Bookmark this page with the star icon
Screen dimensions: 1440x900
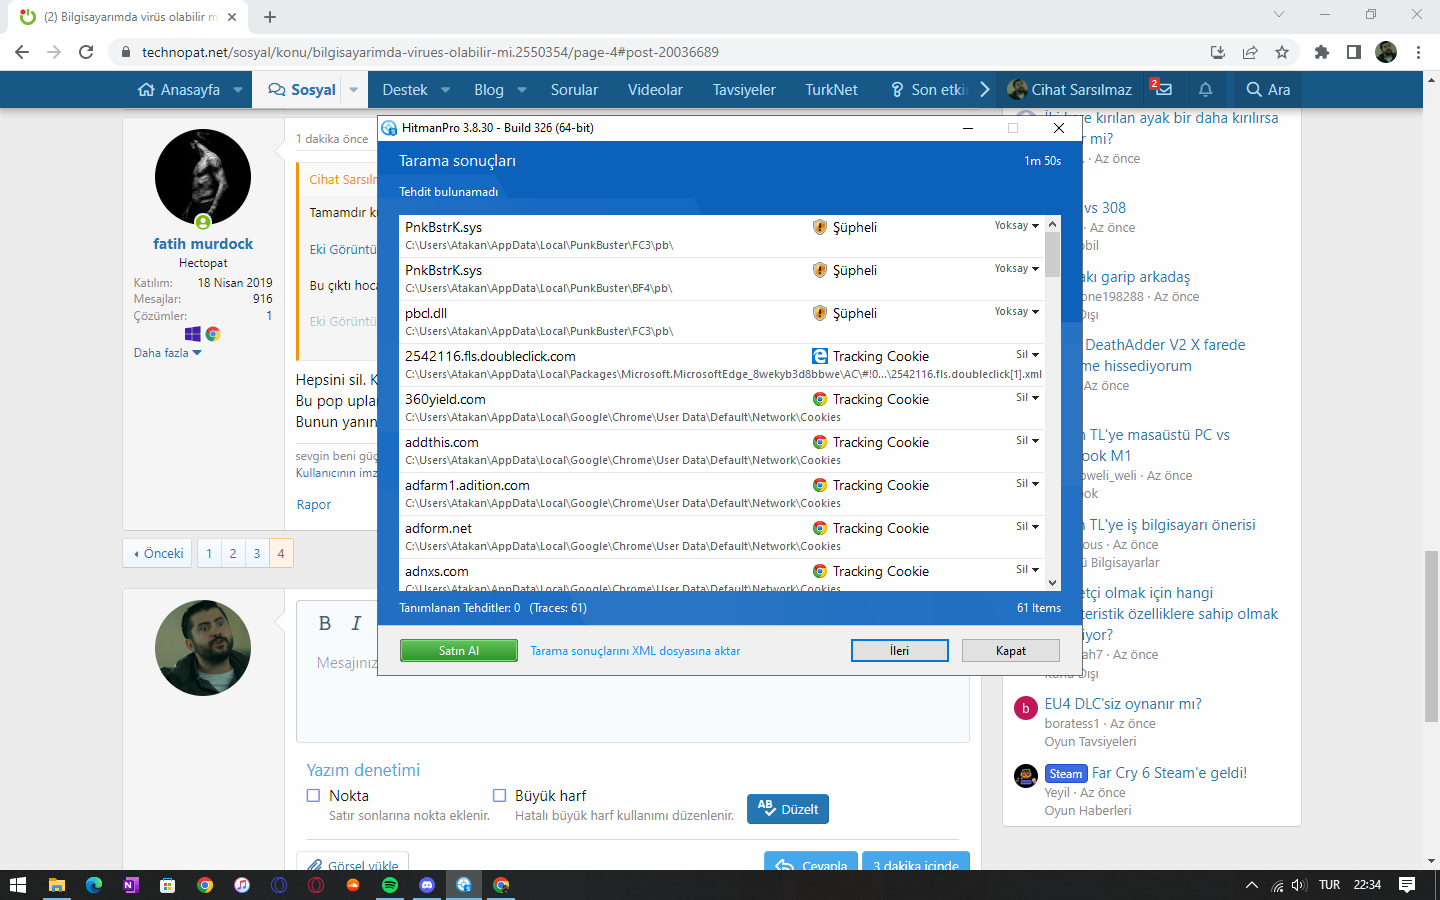coord(1282,52)
